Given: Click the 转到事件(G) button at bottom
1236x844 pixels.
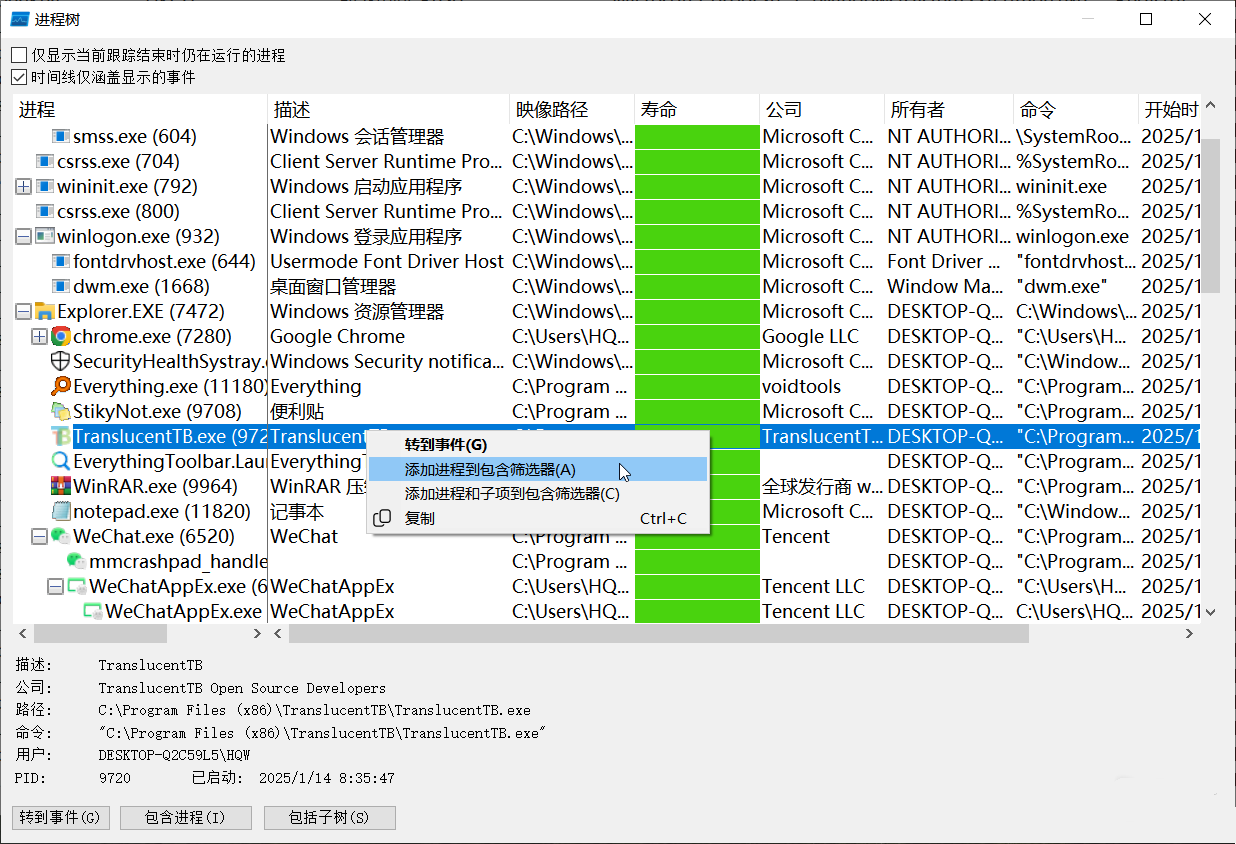Looking at the screenshot, I should click(x=60, y=817).
